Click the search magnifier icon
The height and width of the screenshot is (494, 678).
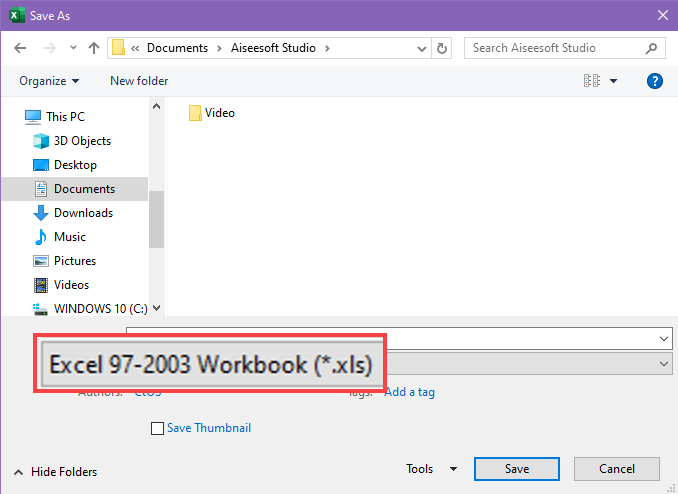[x=651, y=48]
